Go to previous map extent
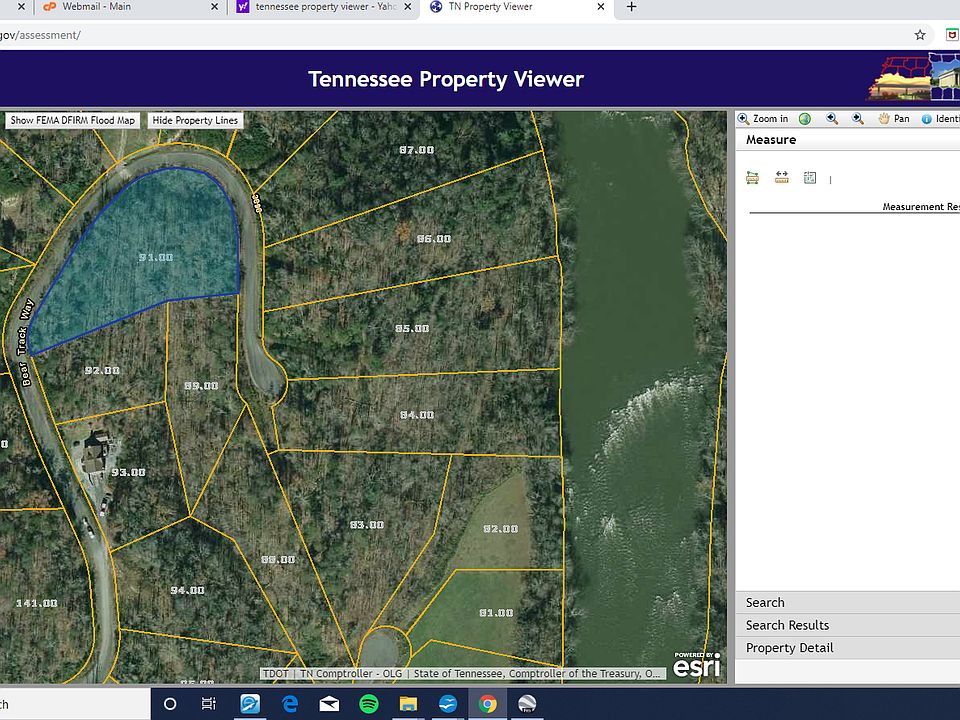 (832, 119)
